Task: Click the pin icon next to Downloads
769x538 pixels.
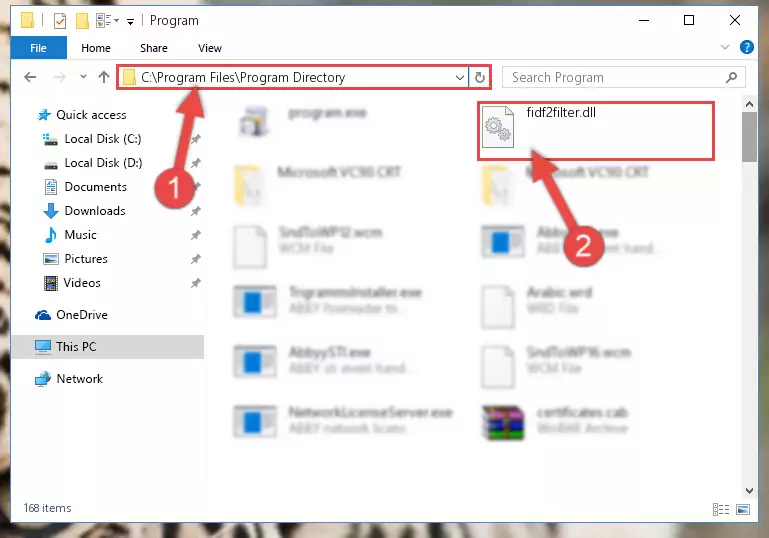Action: pos(196,211)
